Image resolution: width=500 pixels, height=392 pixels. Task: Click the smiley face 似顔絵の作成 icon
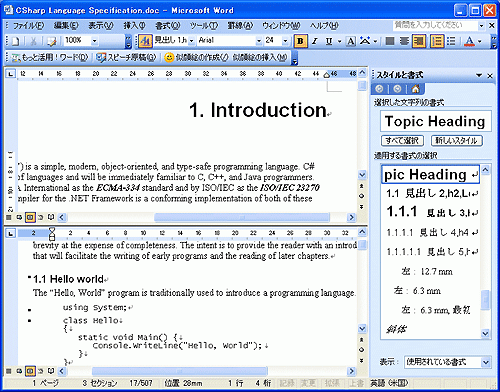tap(169, 58)
